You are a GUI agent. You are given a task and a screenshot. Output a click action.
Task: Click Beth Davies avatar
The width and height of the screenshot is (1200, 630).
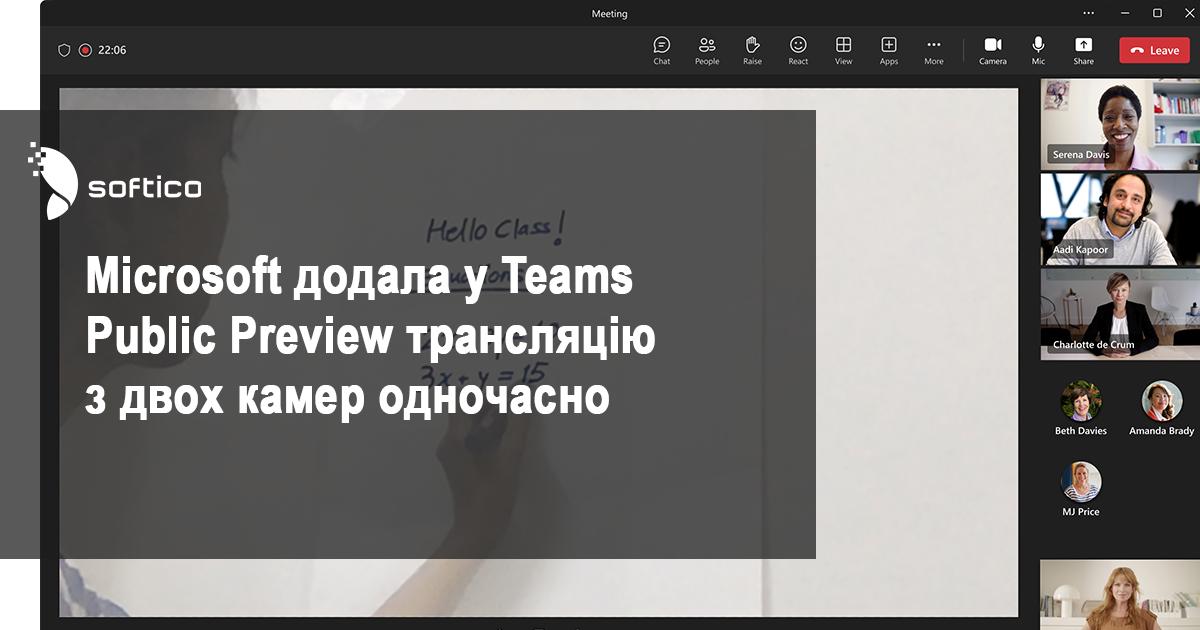pyautogui.click(x=1081, y=401)
